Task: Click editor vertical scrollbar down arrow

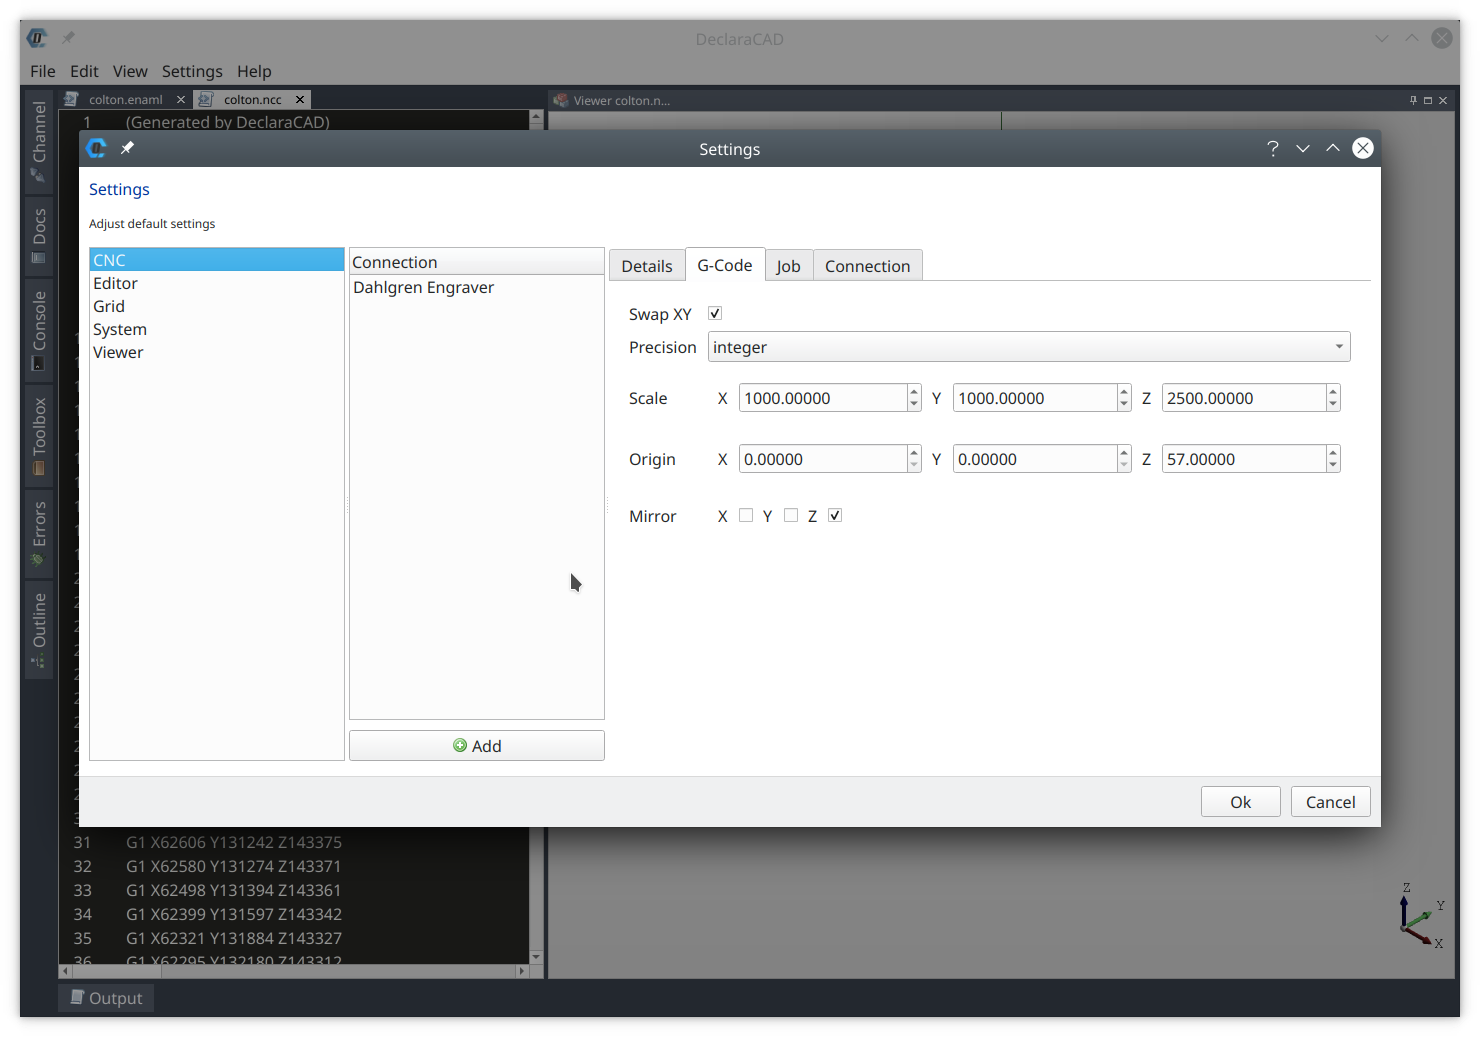Action: click(536, 957)
